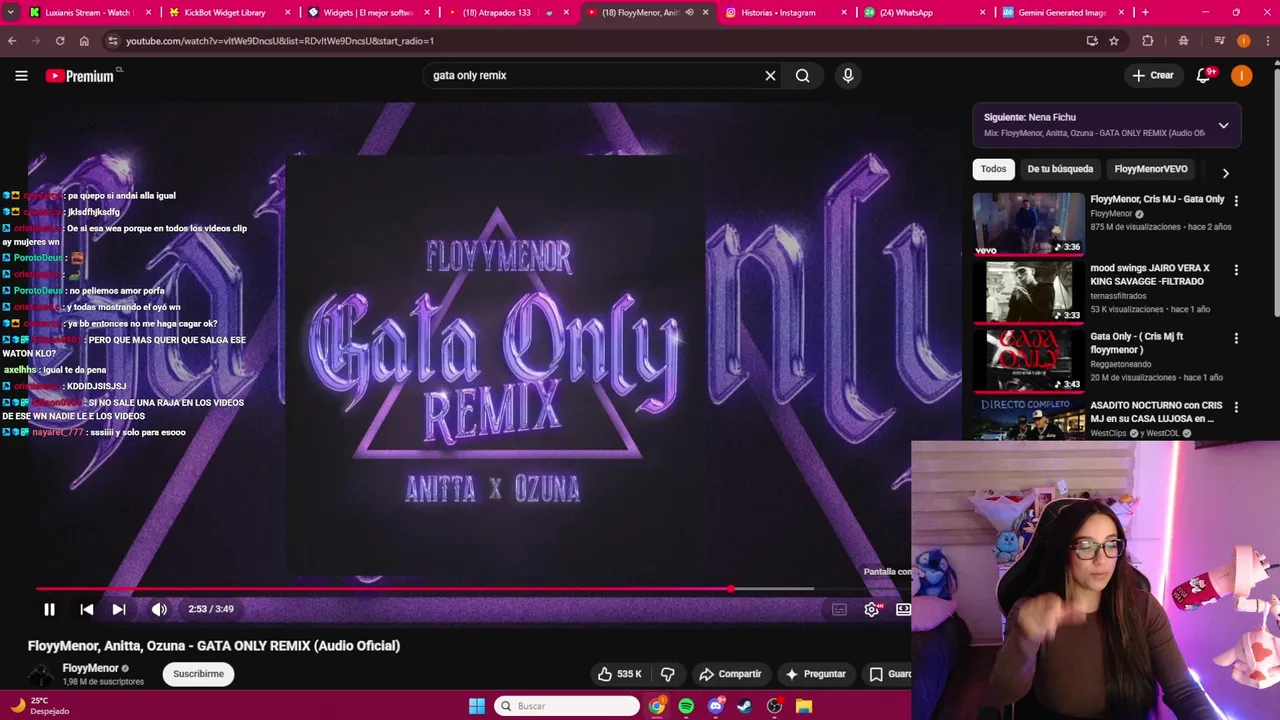This screenshot has height=720, width=1280.
Task: Show more filter chips with right arrow
Action: tap(1226, 172)
